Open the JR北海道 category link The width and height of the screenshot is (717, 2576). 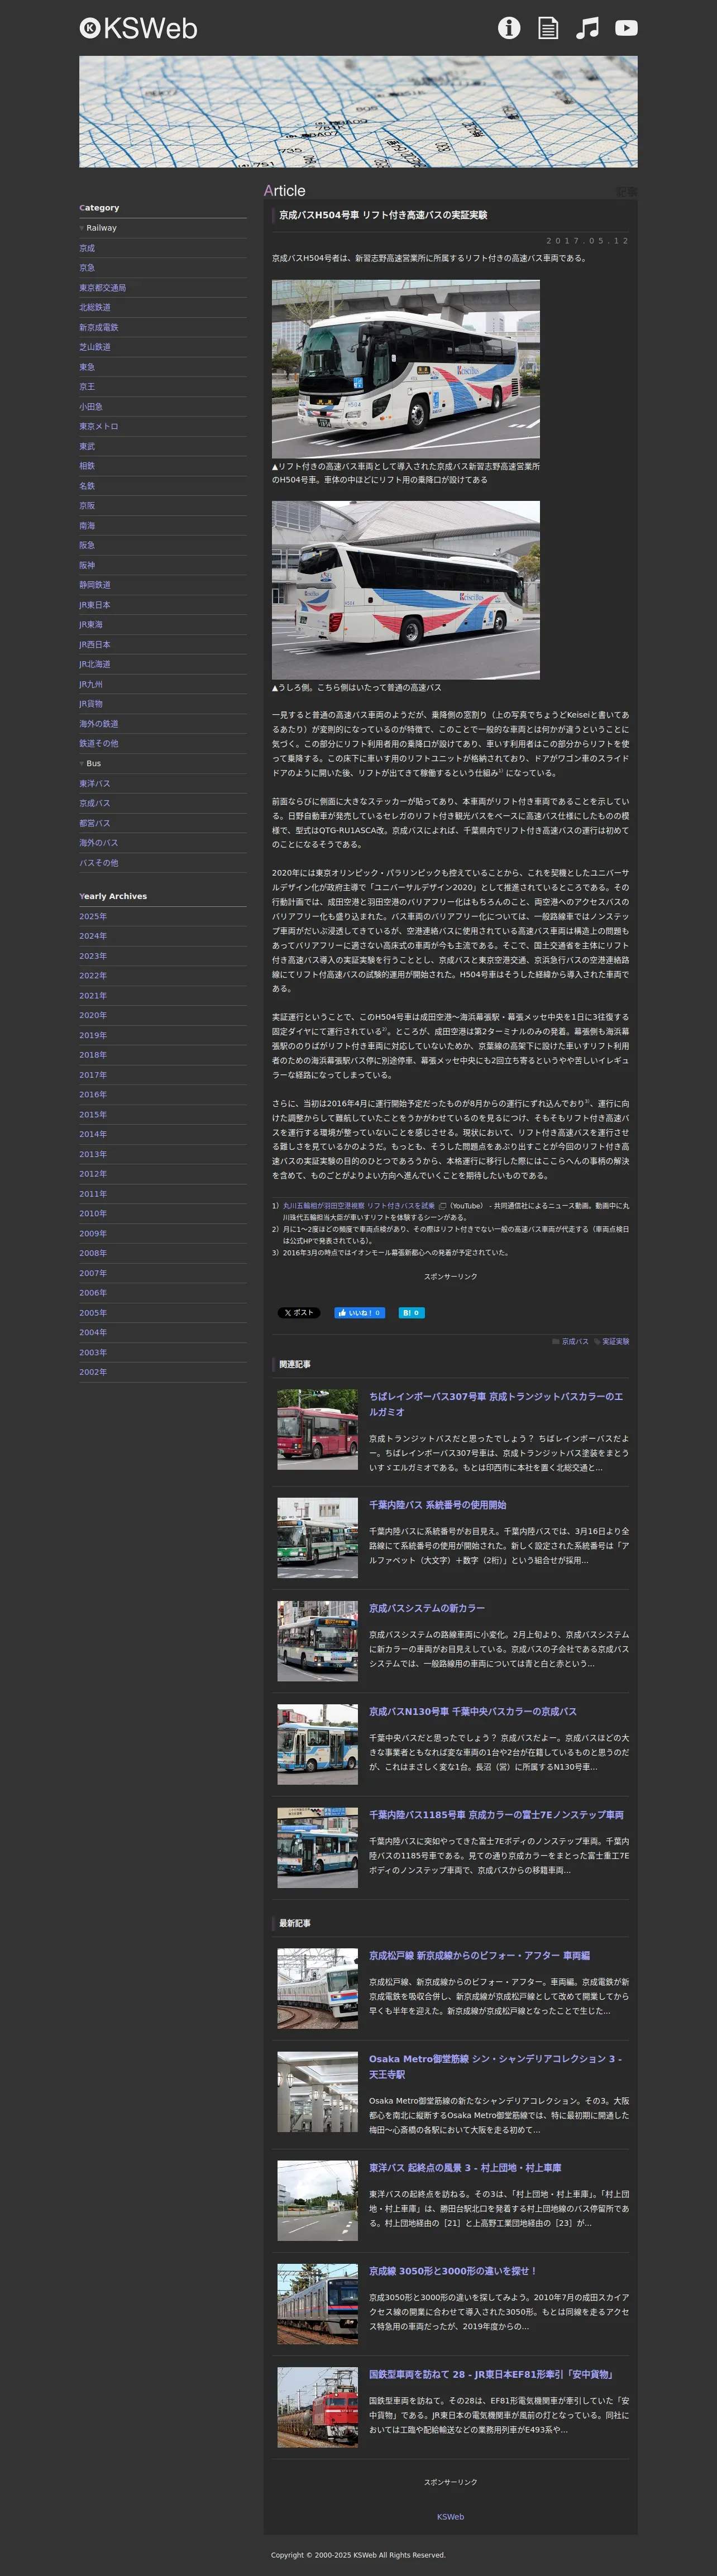click(95, 664)
